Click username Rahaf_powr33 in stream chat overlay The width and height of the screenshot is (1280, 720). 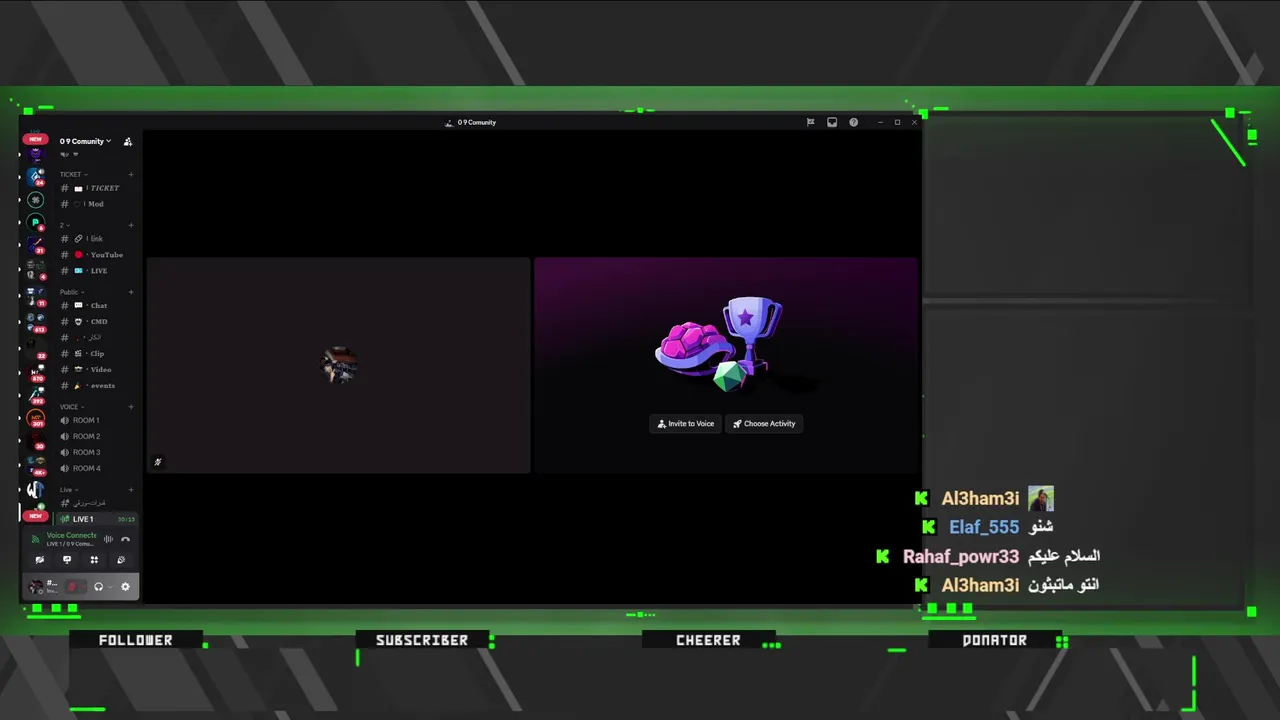(961, 556)
